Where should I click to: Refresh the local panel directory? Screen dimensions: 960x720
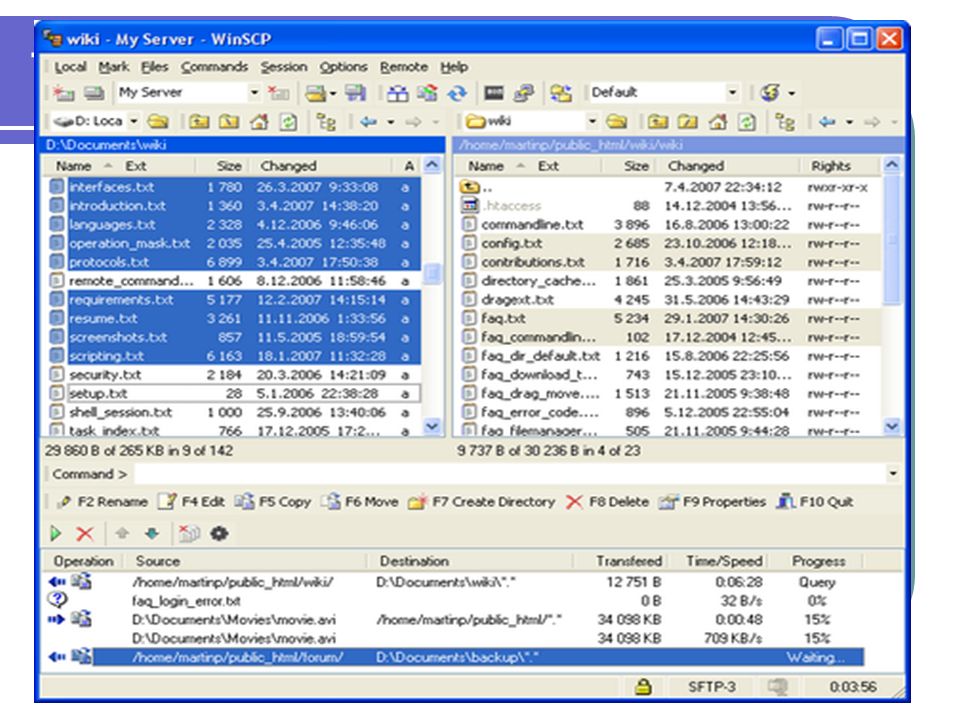pos(288,122)
